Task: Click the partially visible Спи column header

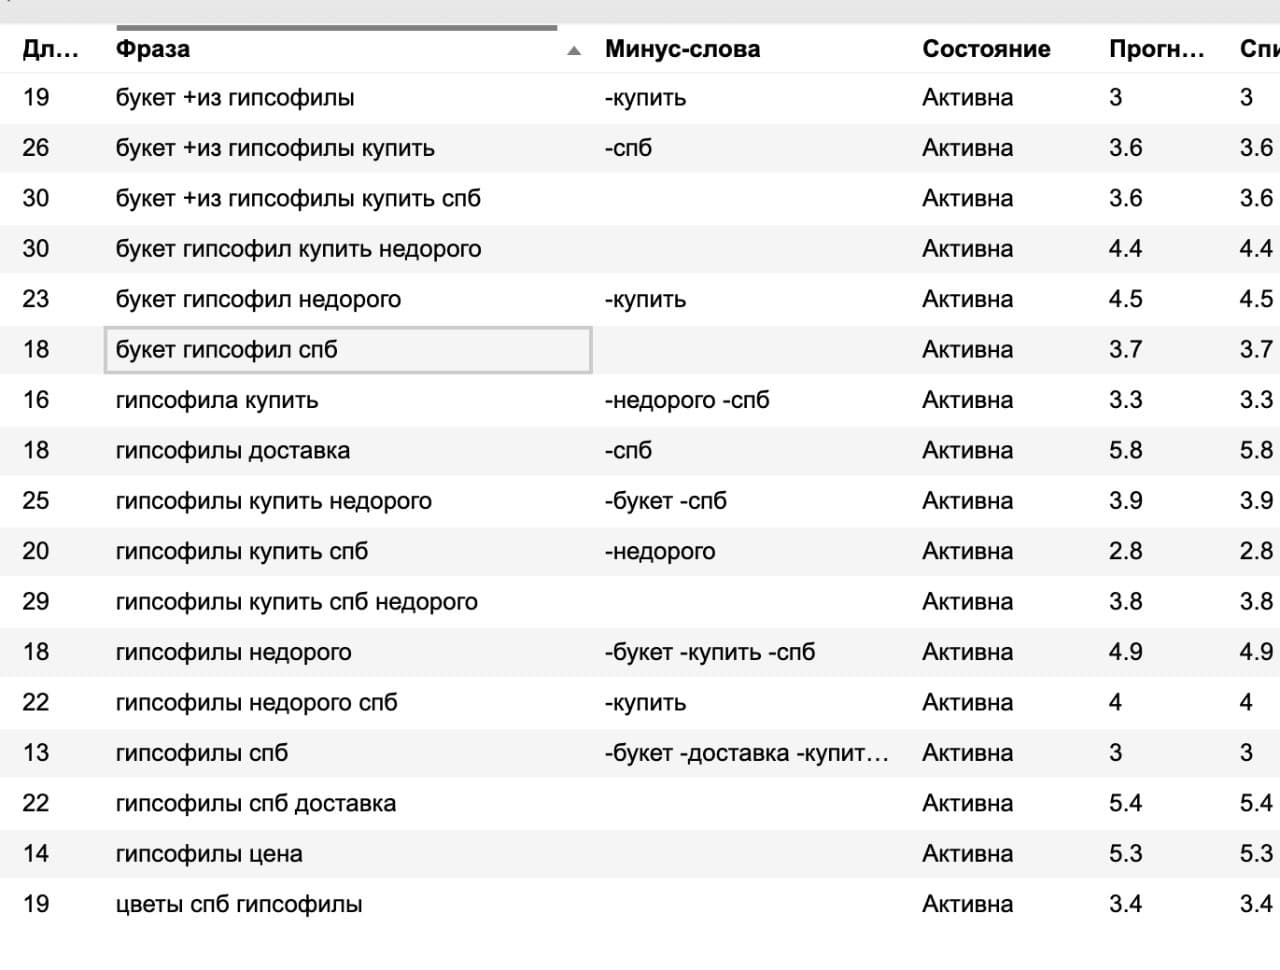Action: click(1258, 49)
